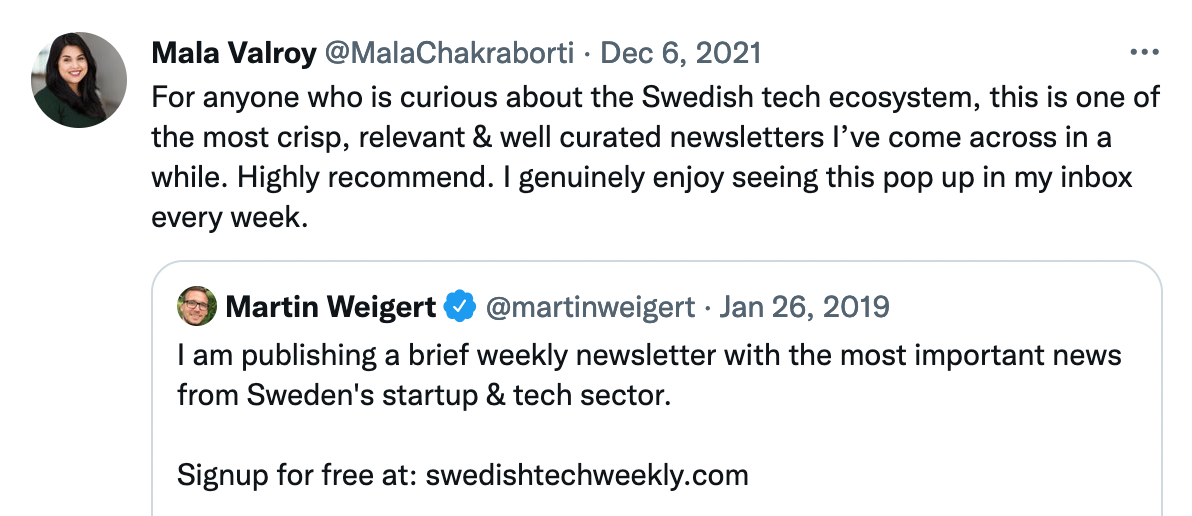Open the quoted tweet dated Jan 26, 2019
Image resolution: width=1192 pixels, height=516 pixels.
804,307
